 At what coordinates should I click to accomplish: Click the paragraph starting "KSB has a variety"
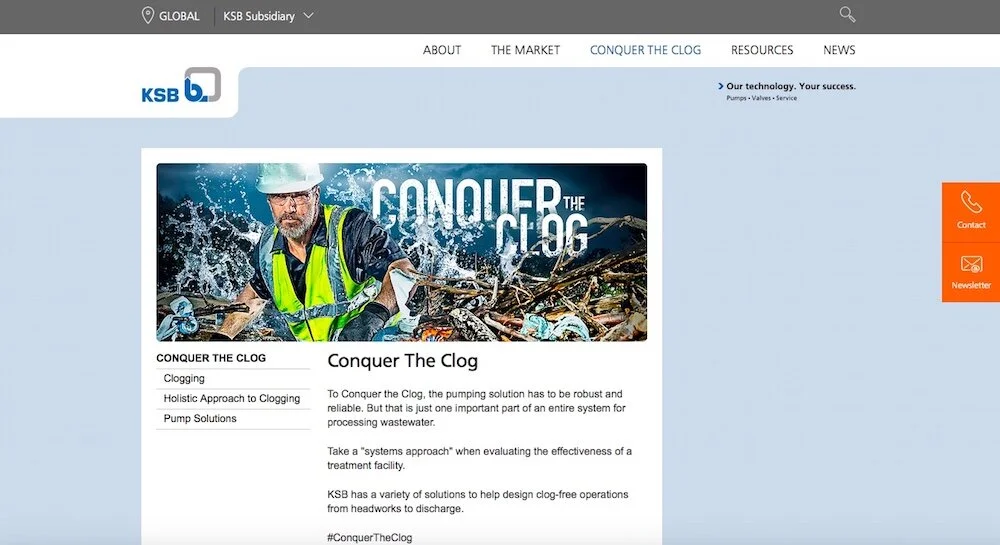click(x=478, y=502)
